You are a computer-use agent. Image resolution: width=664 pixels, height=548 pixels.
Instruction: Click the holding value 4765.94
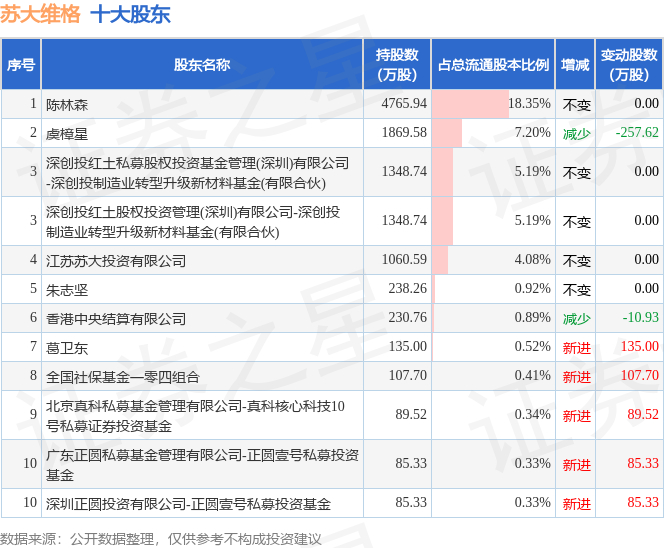tap(404, 103)
